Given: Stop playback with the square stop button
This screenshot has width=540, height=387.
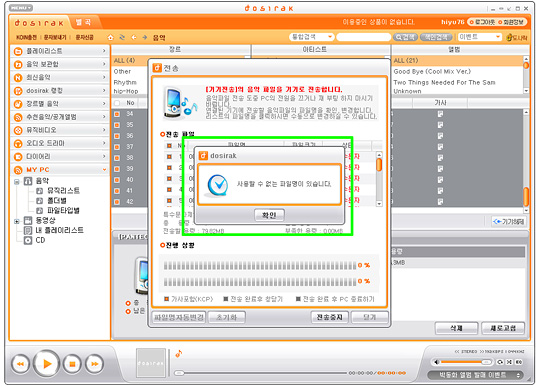Looking at the screenshot, I should (72, 364).
